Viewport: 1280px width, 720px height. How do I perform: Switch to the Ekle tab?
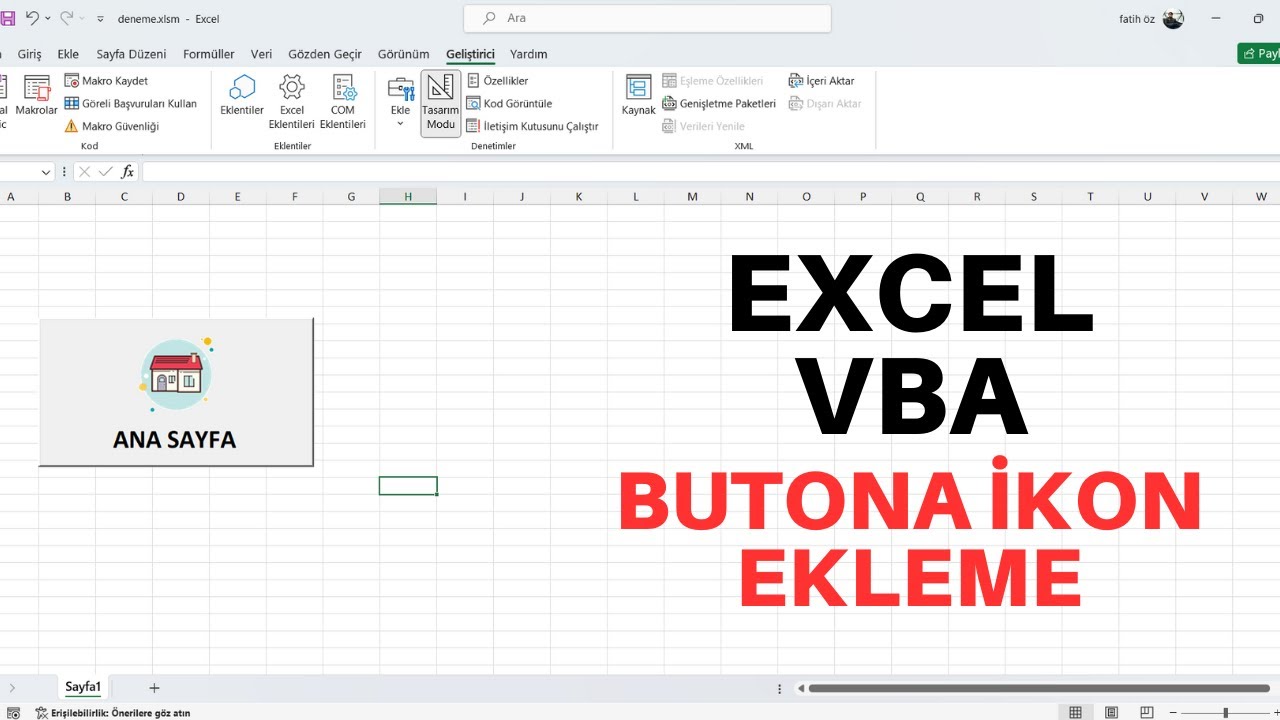pos(68,54)
